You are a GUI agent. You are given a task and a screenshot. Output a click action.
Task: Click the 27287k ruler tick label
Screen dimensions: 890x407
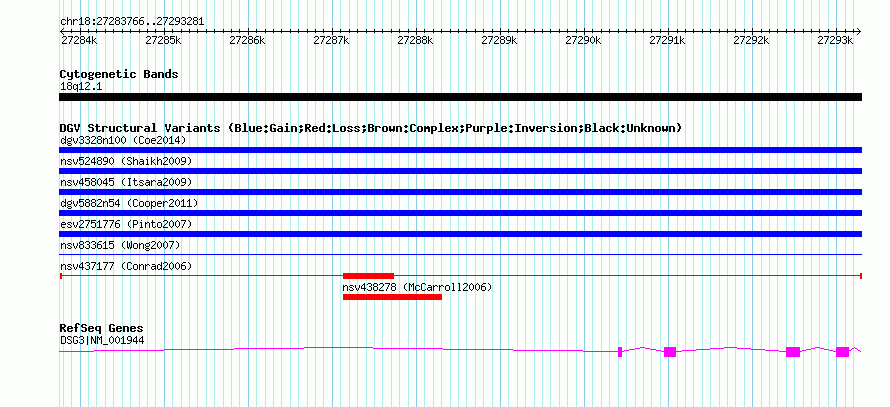331,40
